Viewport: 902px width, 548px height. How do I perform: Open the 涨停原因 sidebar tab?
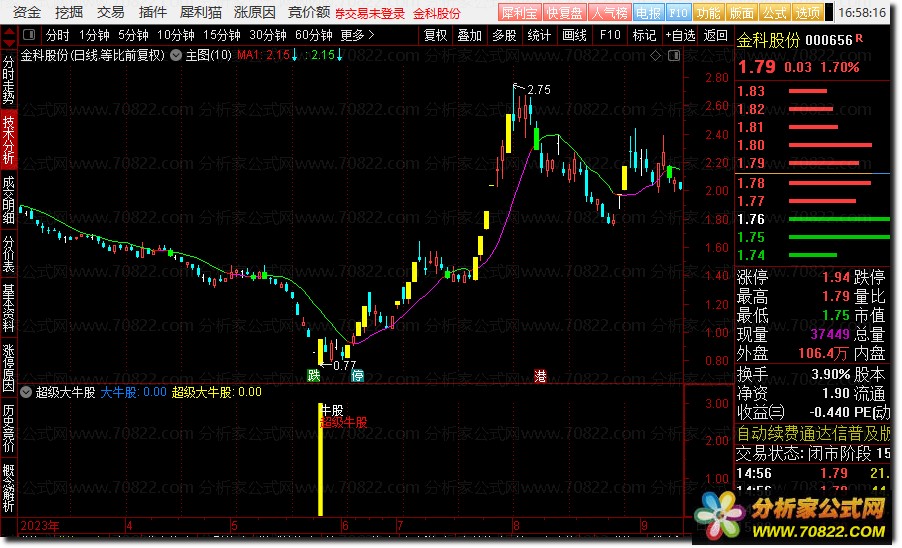[9, 368]
